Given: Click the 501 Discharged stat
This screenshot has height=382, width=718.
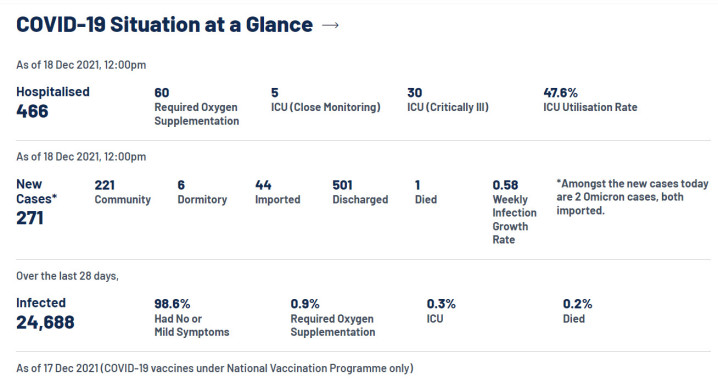Looking at the screenshot, I should point(360,192).
